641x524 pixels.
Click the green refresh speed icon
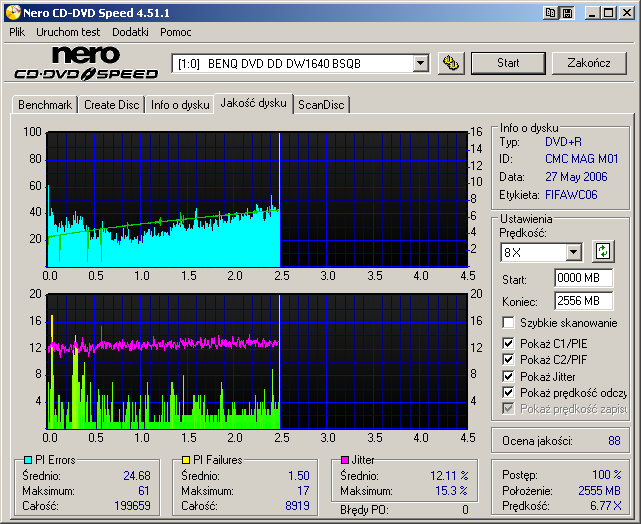(x=603, y=251)
